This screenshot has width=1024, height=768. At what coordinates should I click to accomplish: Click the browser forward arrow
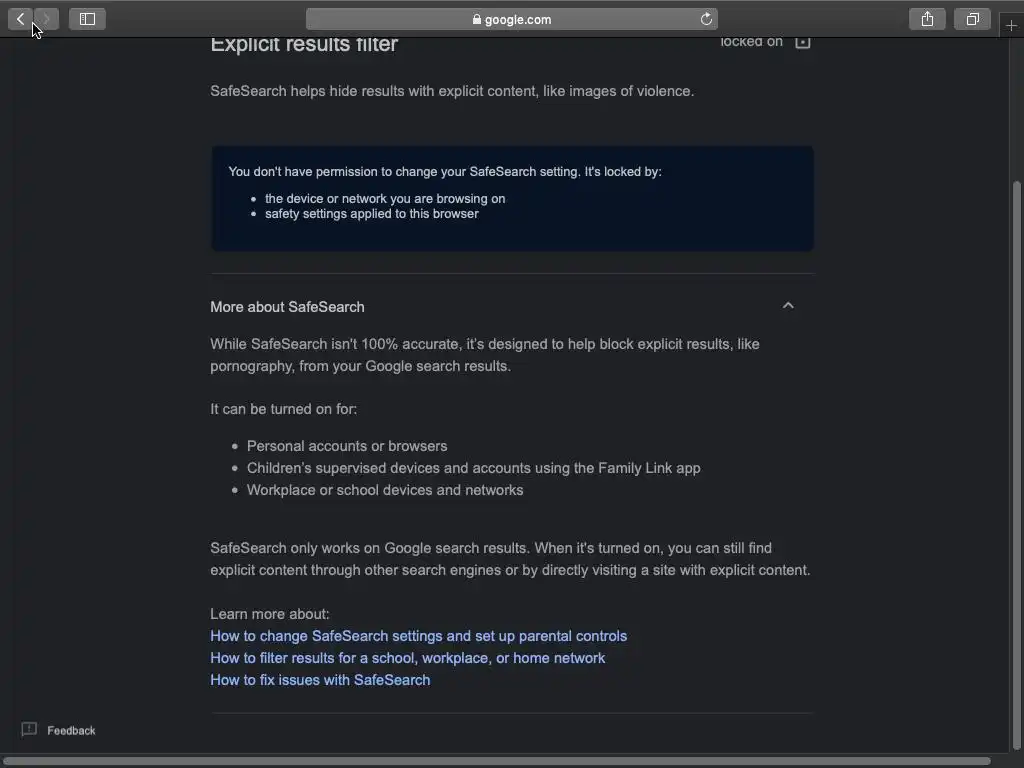(46, 19)
